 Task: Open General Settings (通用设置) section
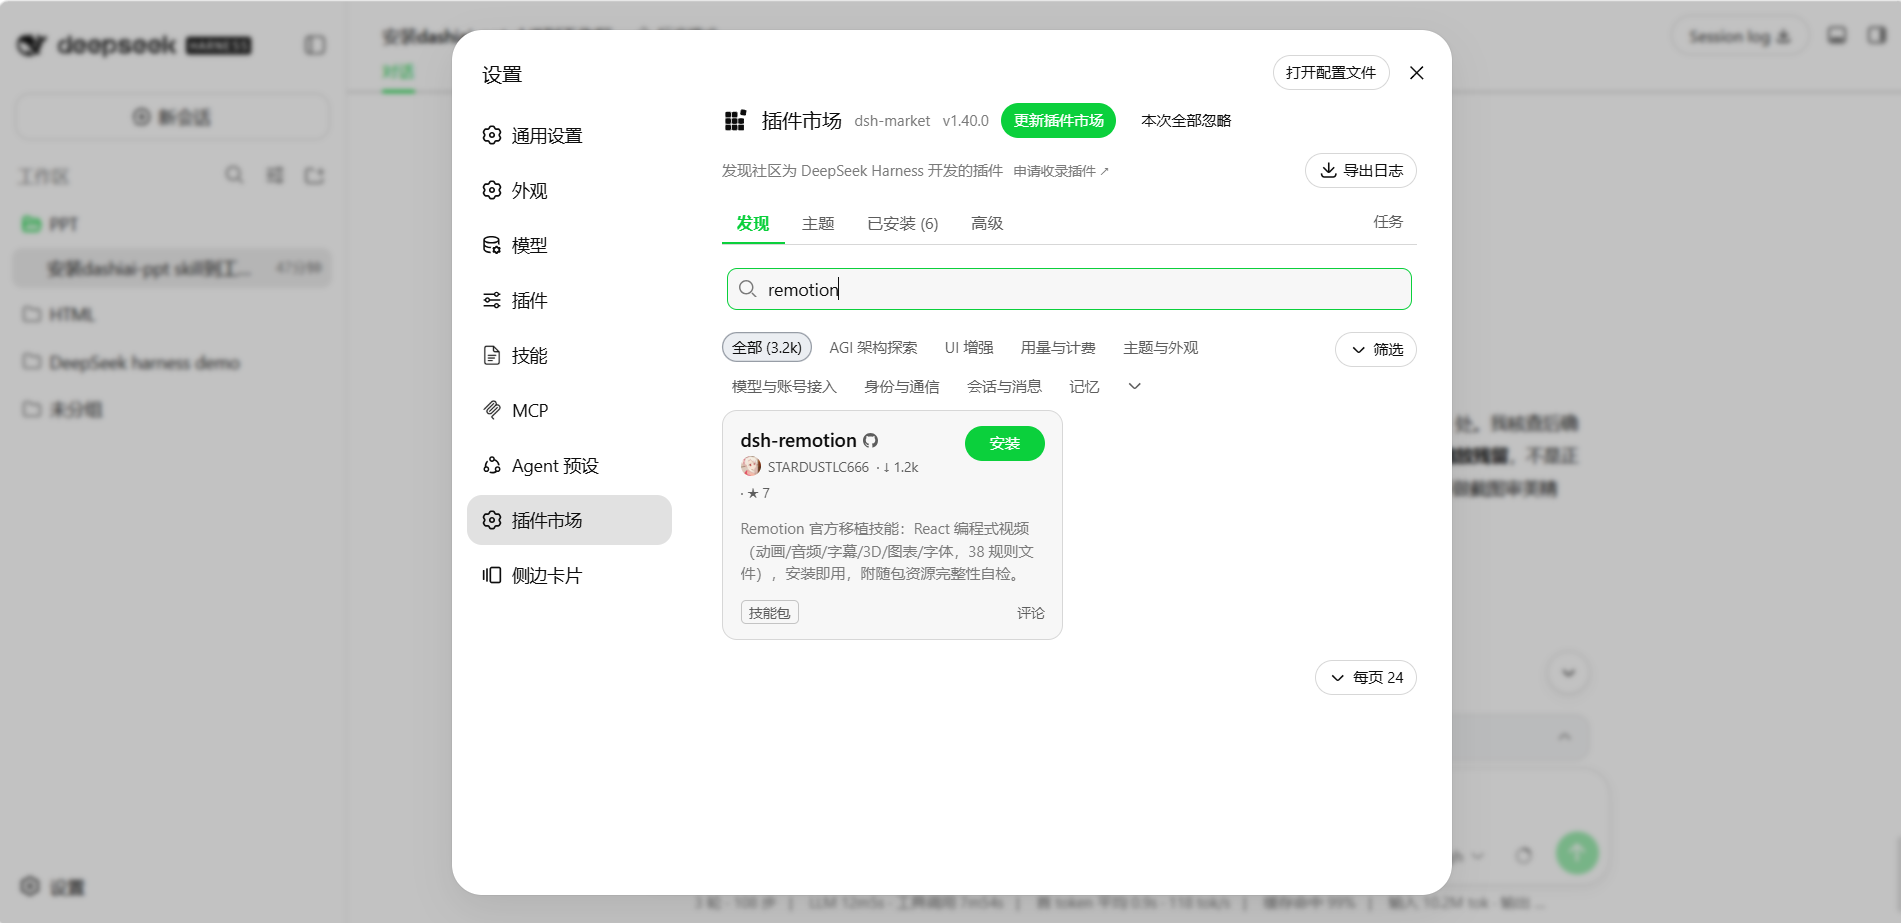pos(569,135)
